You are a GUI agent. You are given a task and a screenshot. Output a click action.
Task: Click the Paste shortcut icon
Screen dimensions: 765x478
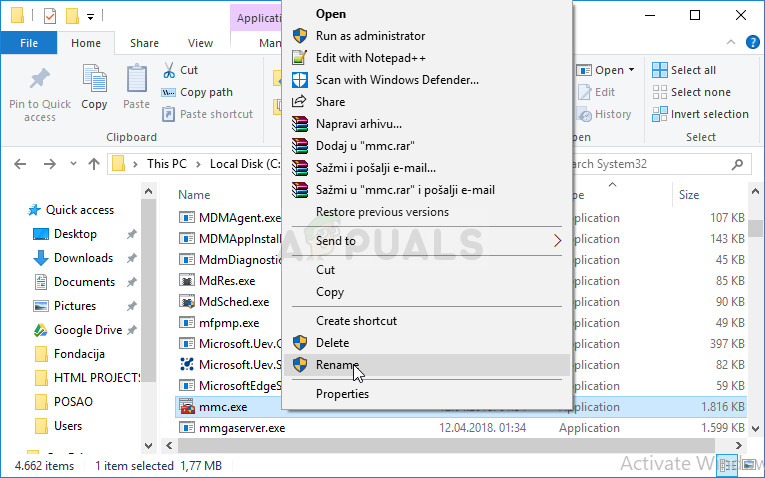pyautogui.click(x=168, y=114)
